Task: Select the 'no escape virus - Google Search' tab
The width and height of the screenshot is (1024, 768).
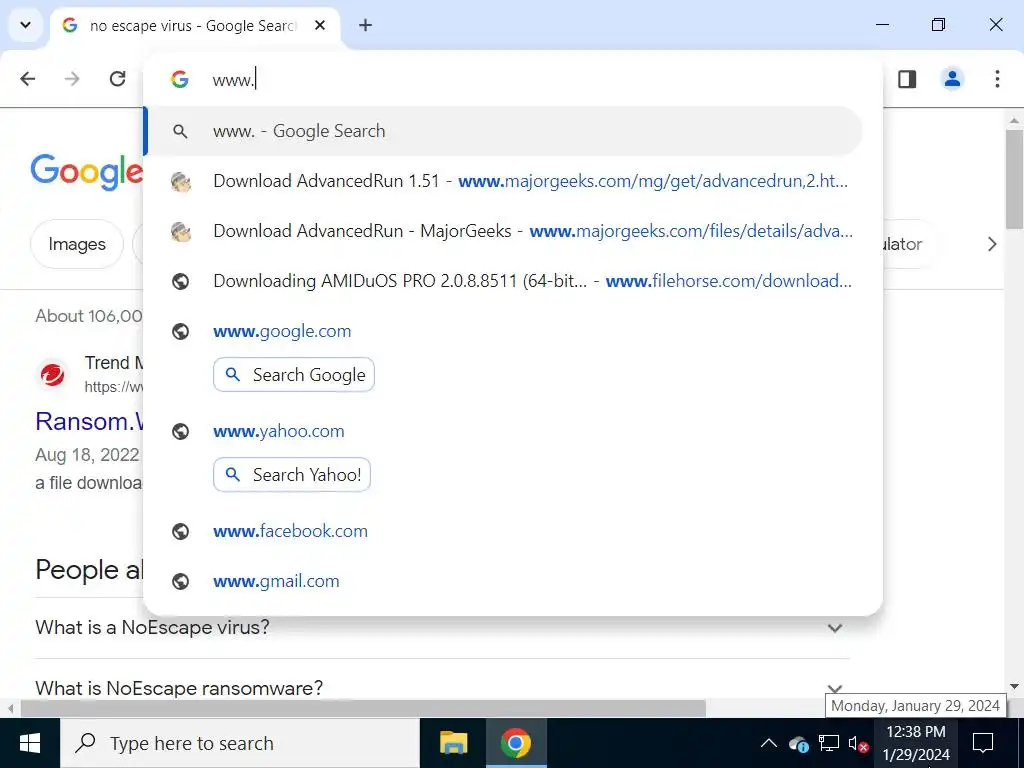Action: tap(193, 25)
